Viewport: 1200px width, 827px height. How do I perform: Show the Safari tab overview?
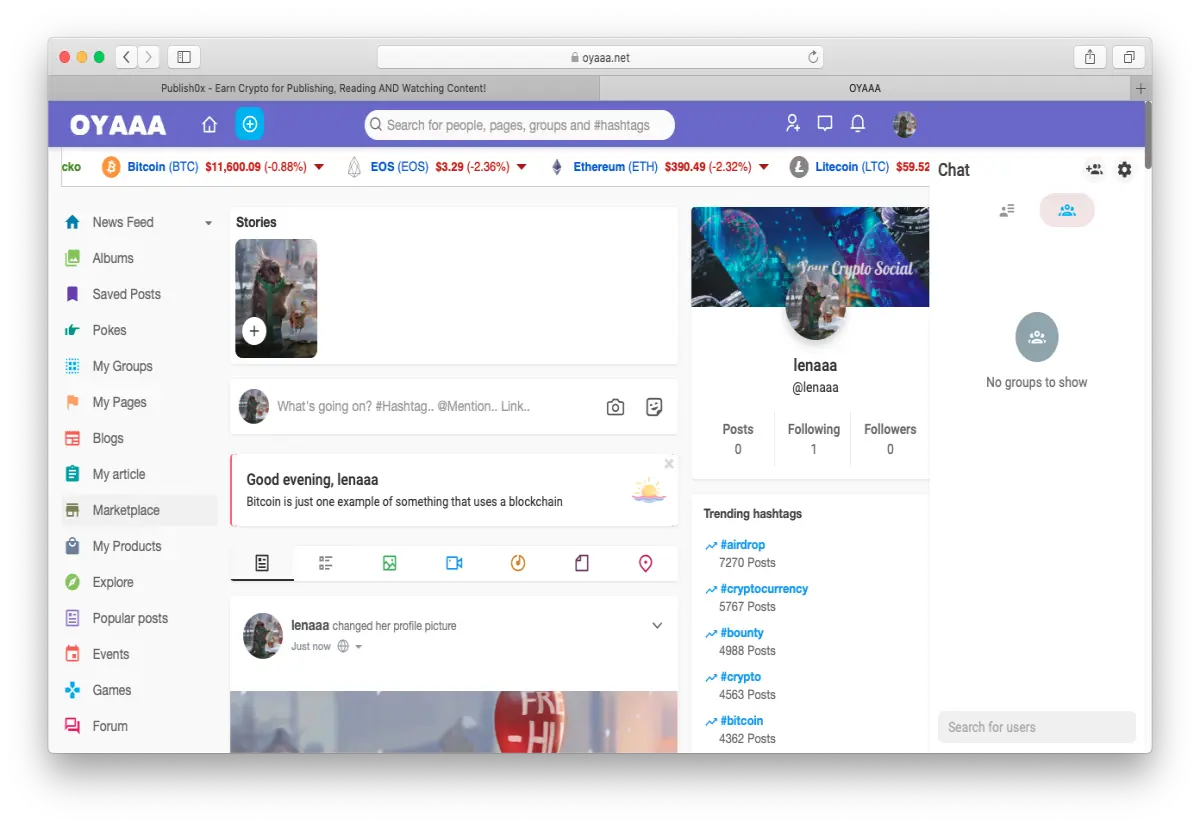click(x=1128, y=57)
